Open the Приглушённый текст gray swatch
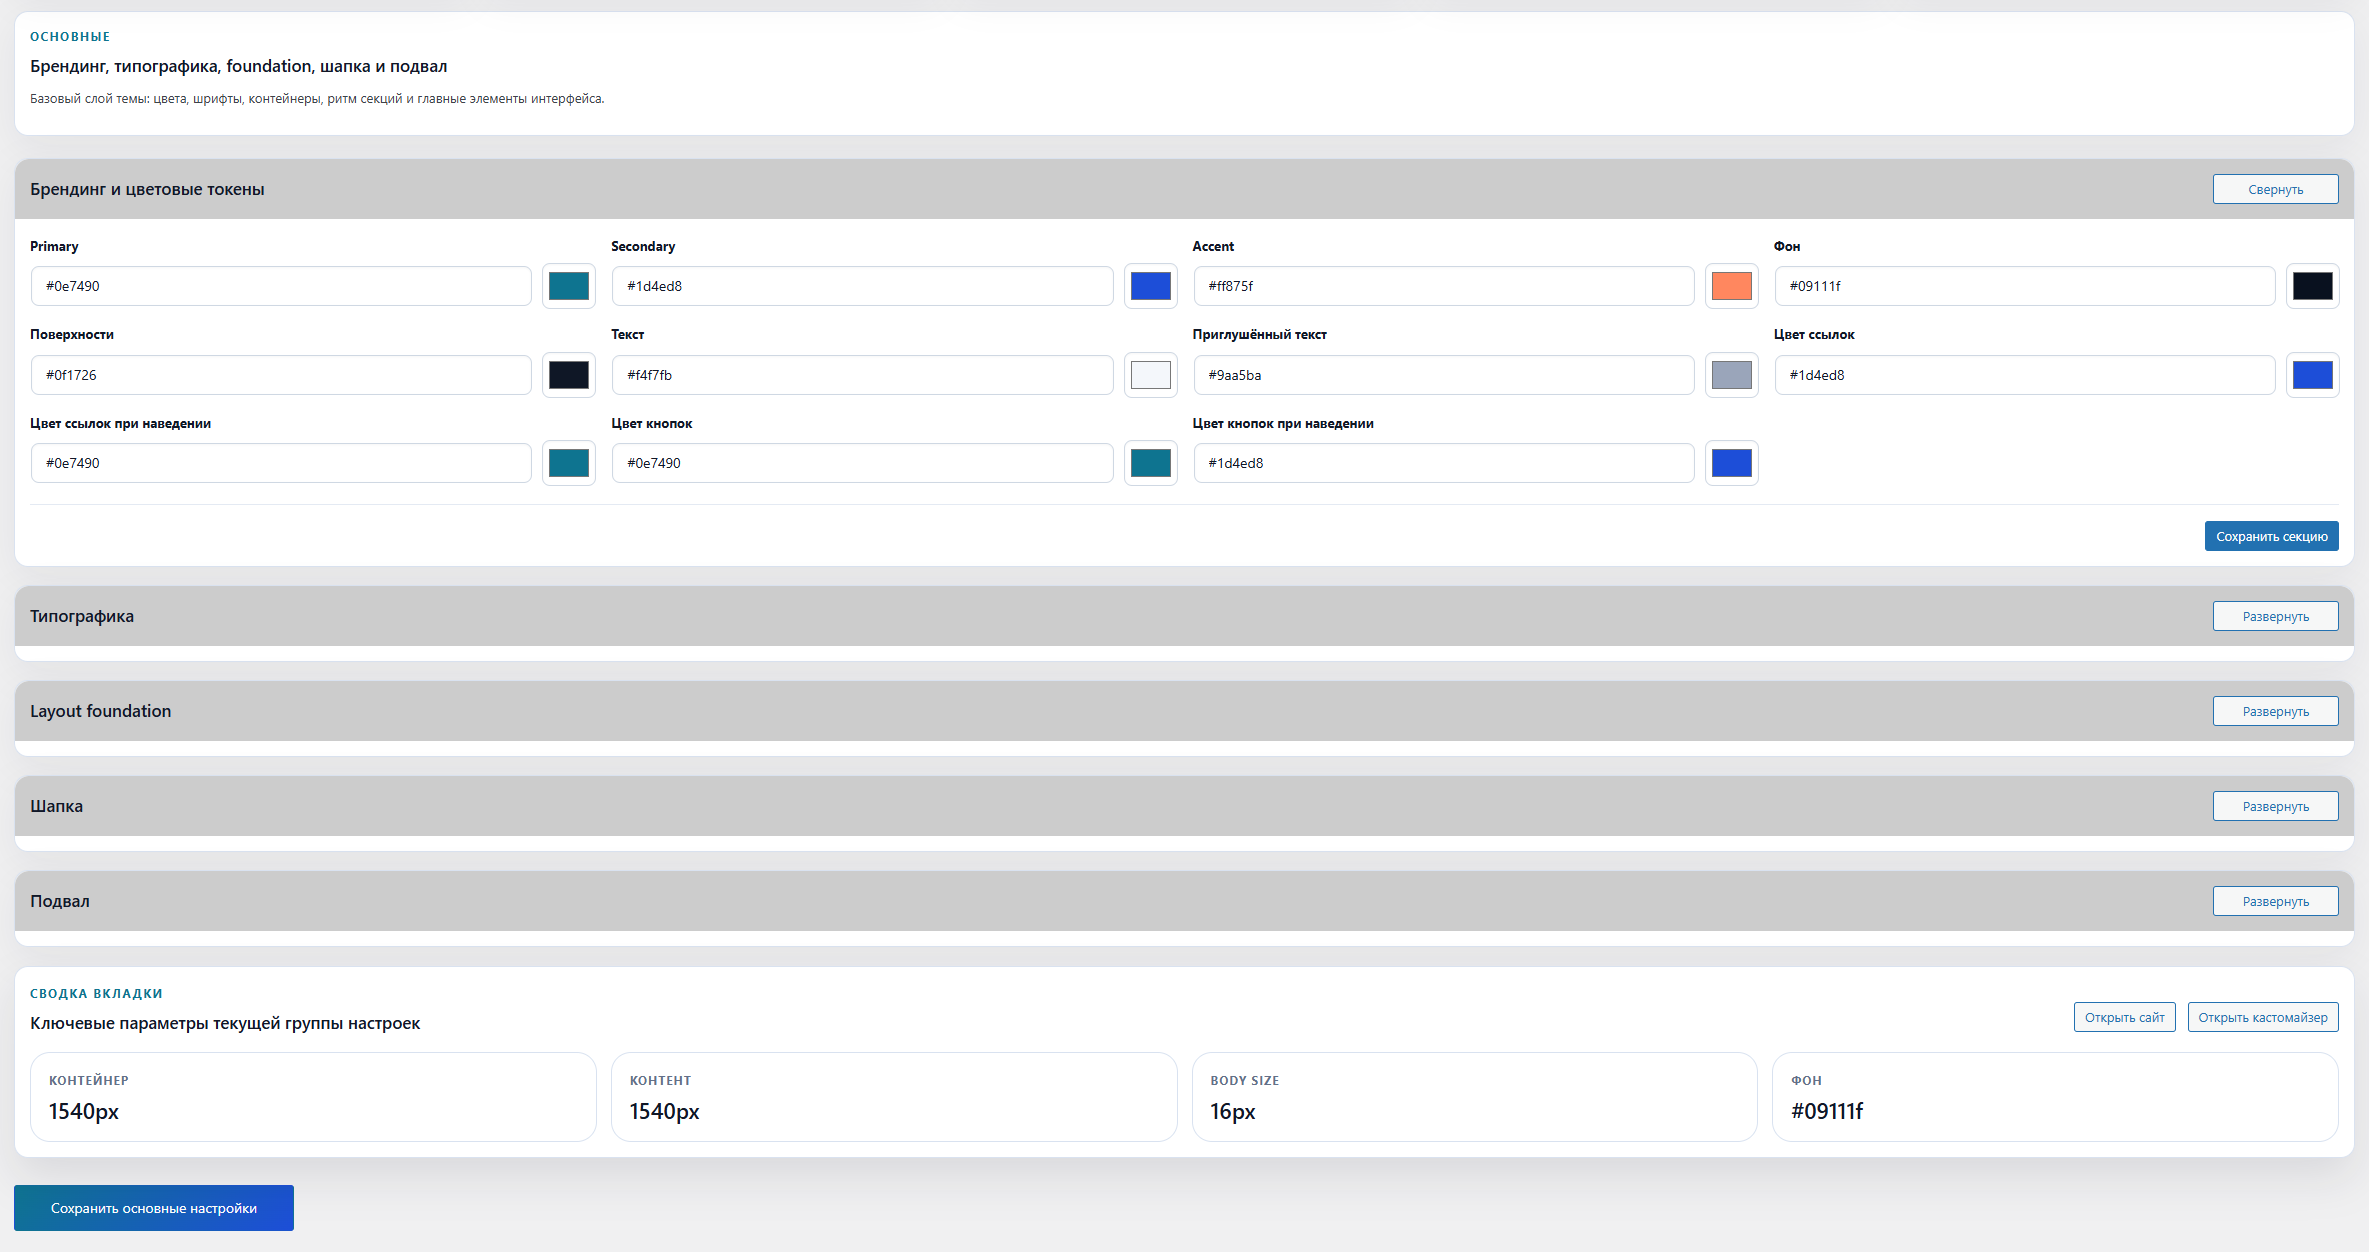The height and width of the screenshot is (1252, 2369). tap(1731, 375)
